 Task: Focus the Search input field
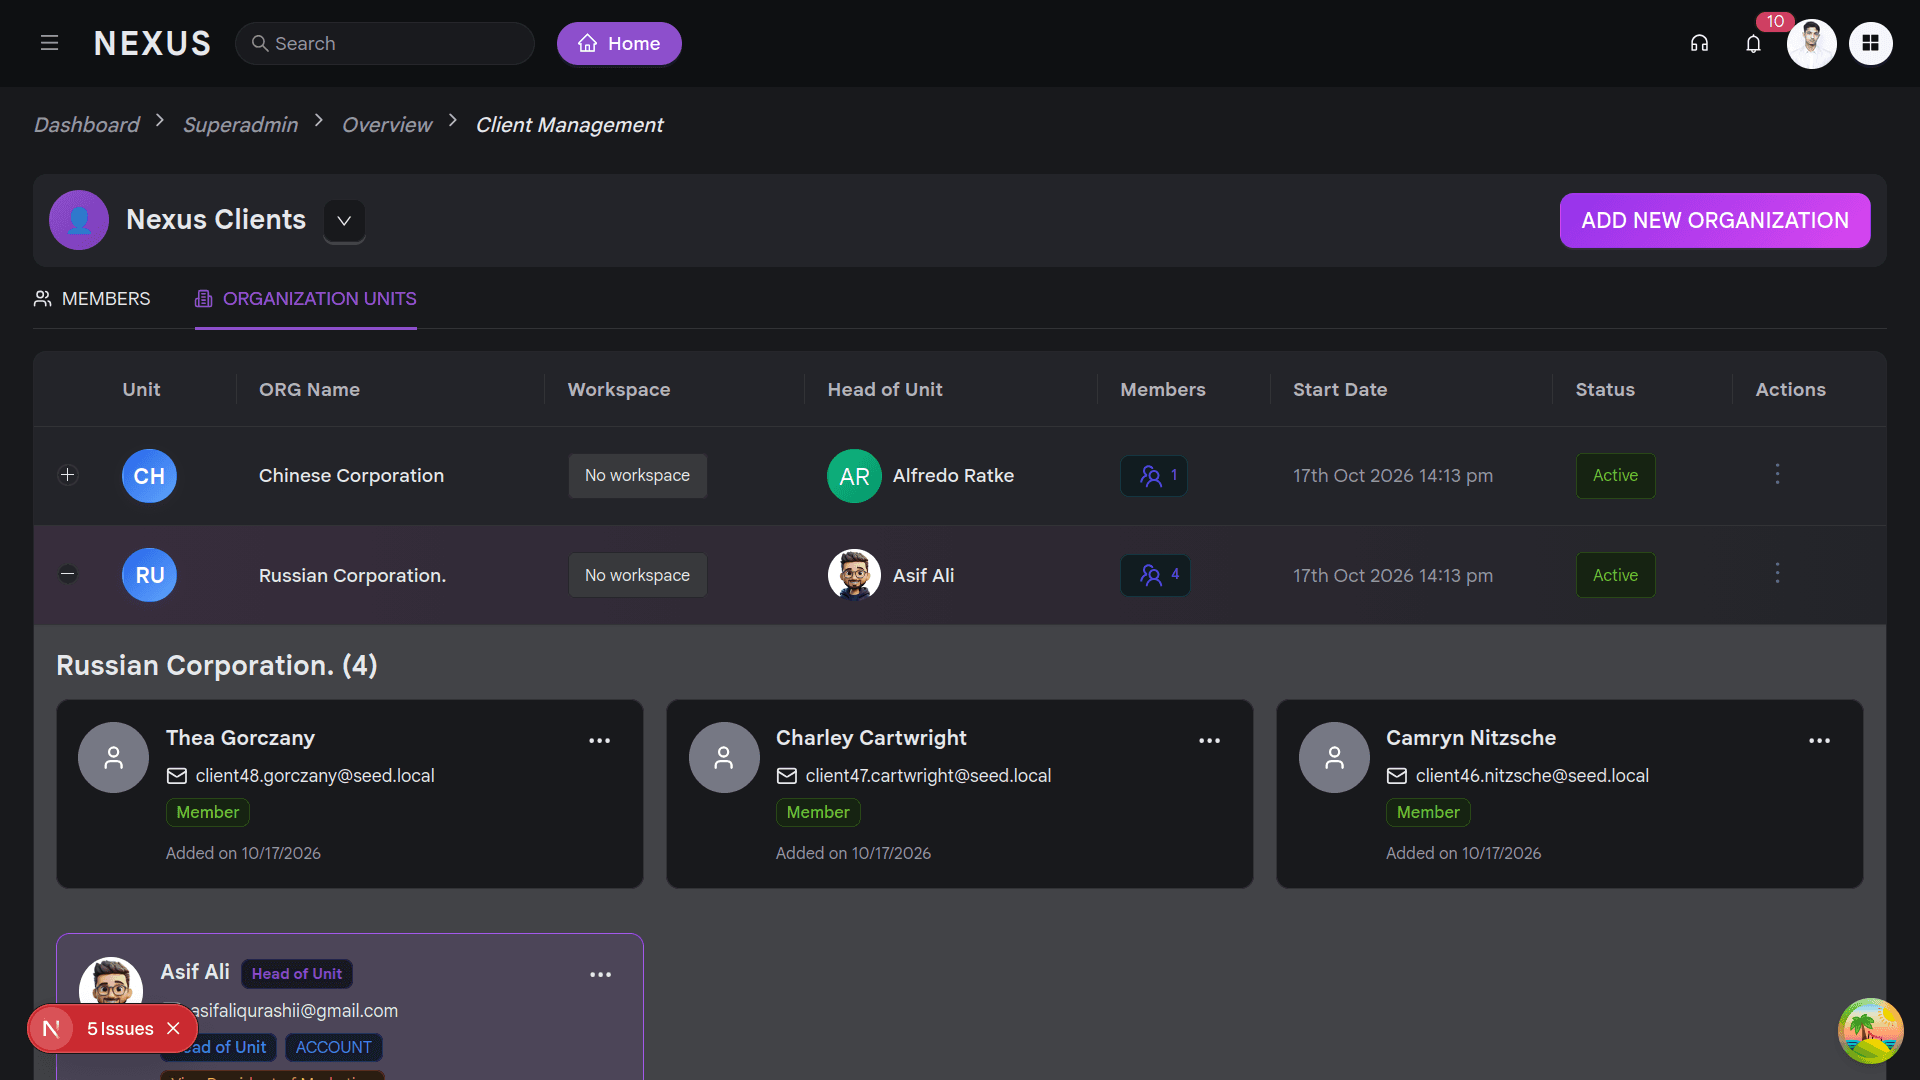(x=385, y=43)
